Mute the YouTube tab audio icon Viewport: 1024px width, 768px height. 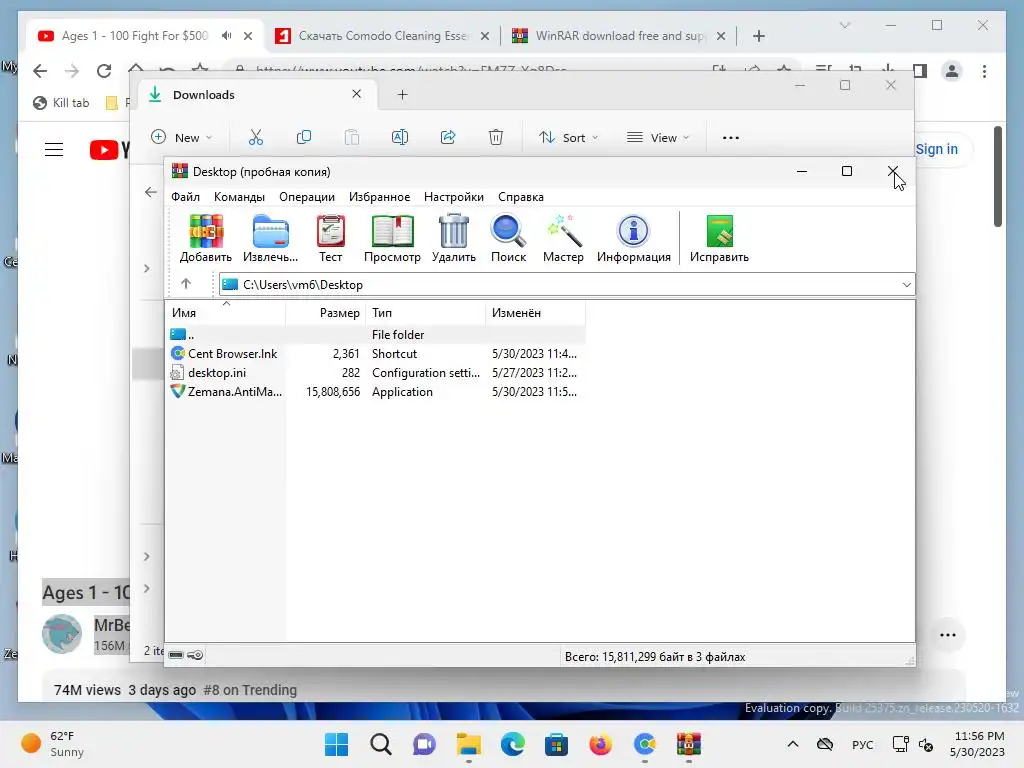[227, 35]
